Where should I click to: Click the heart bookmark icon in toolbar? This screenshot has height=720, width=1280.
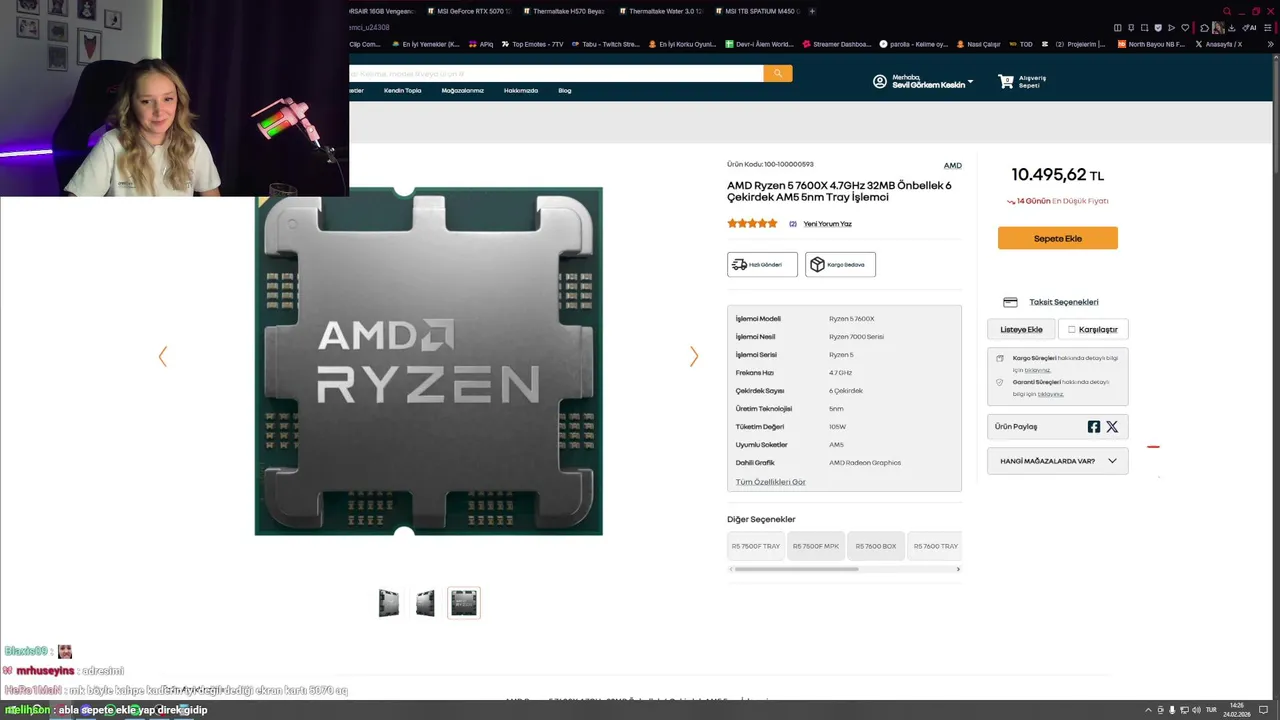pyautogui.click(x=1185, y=28)
